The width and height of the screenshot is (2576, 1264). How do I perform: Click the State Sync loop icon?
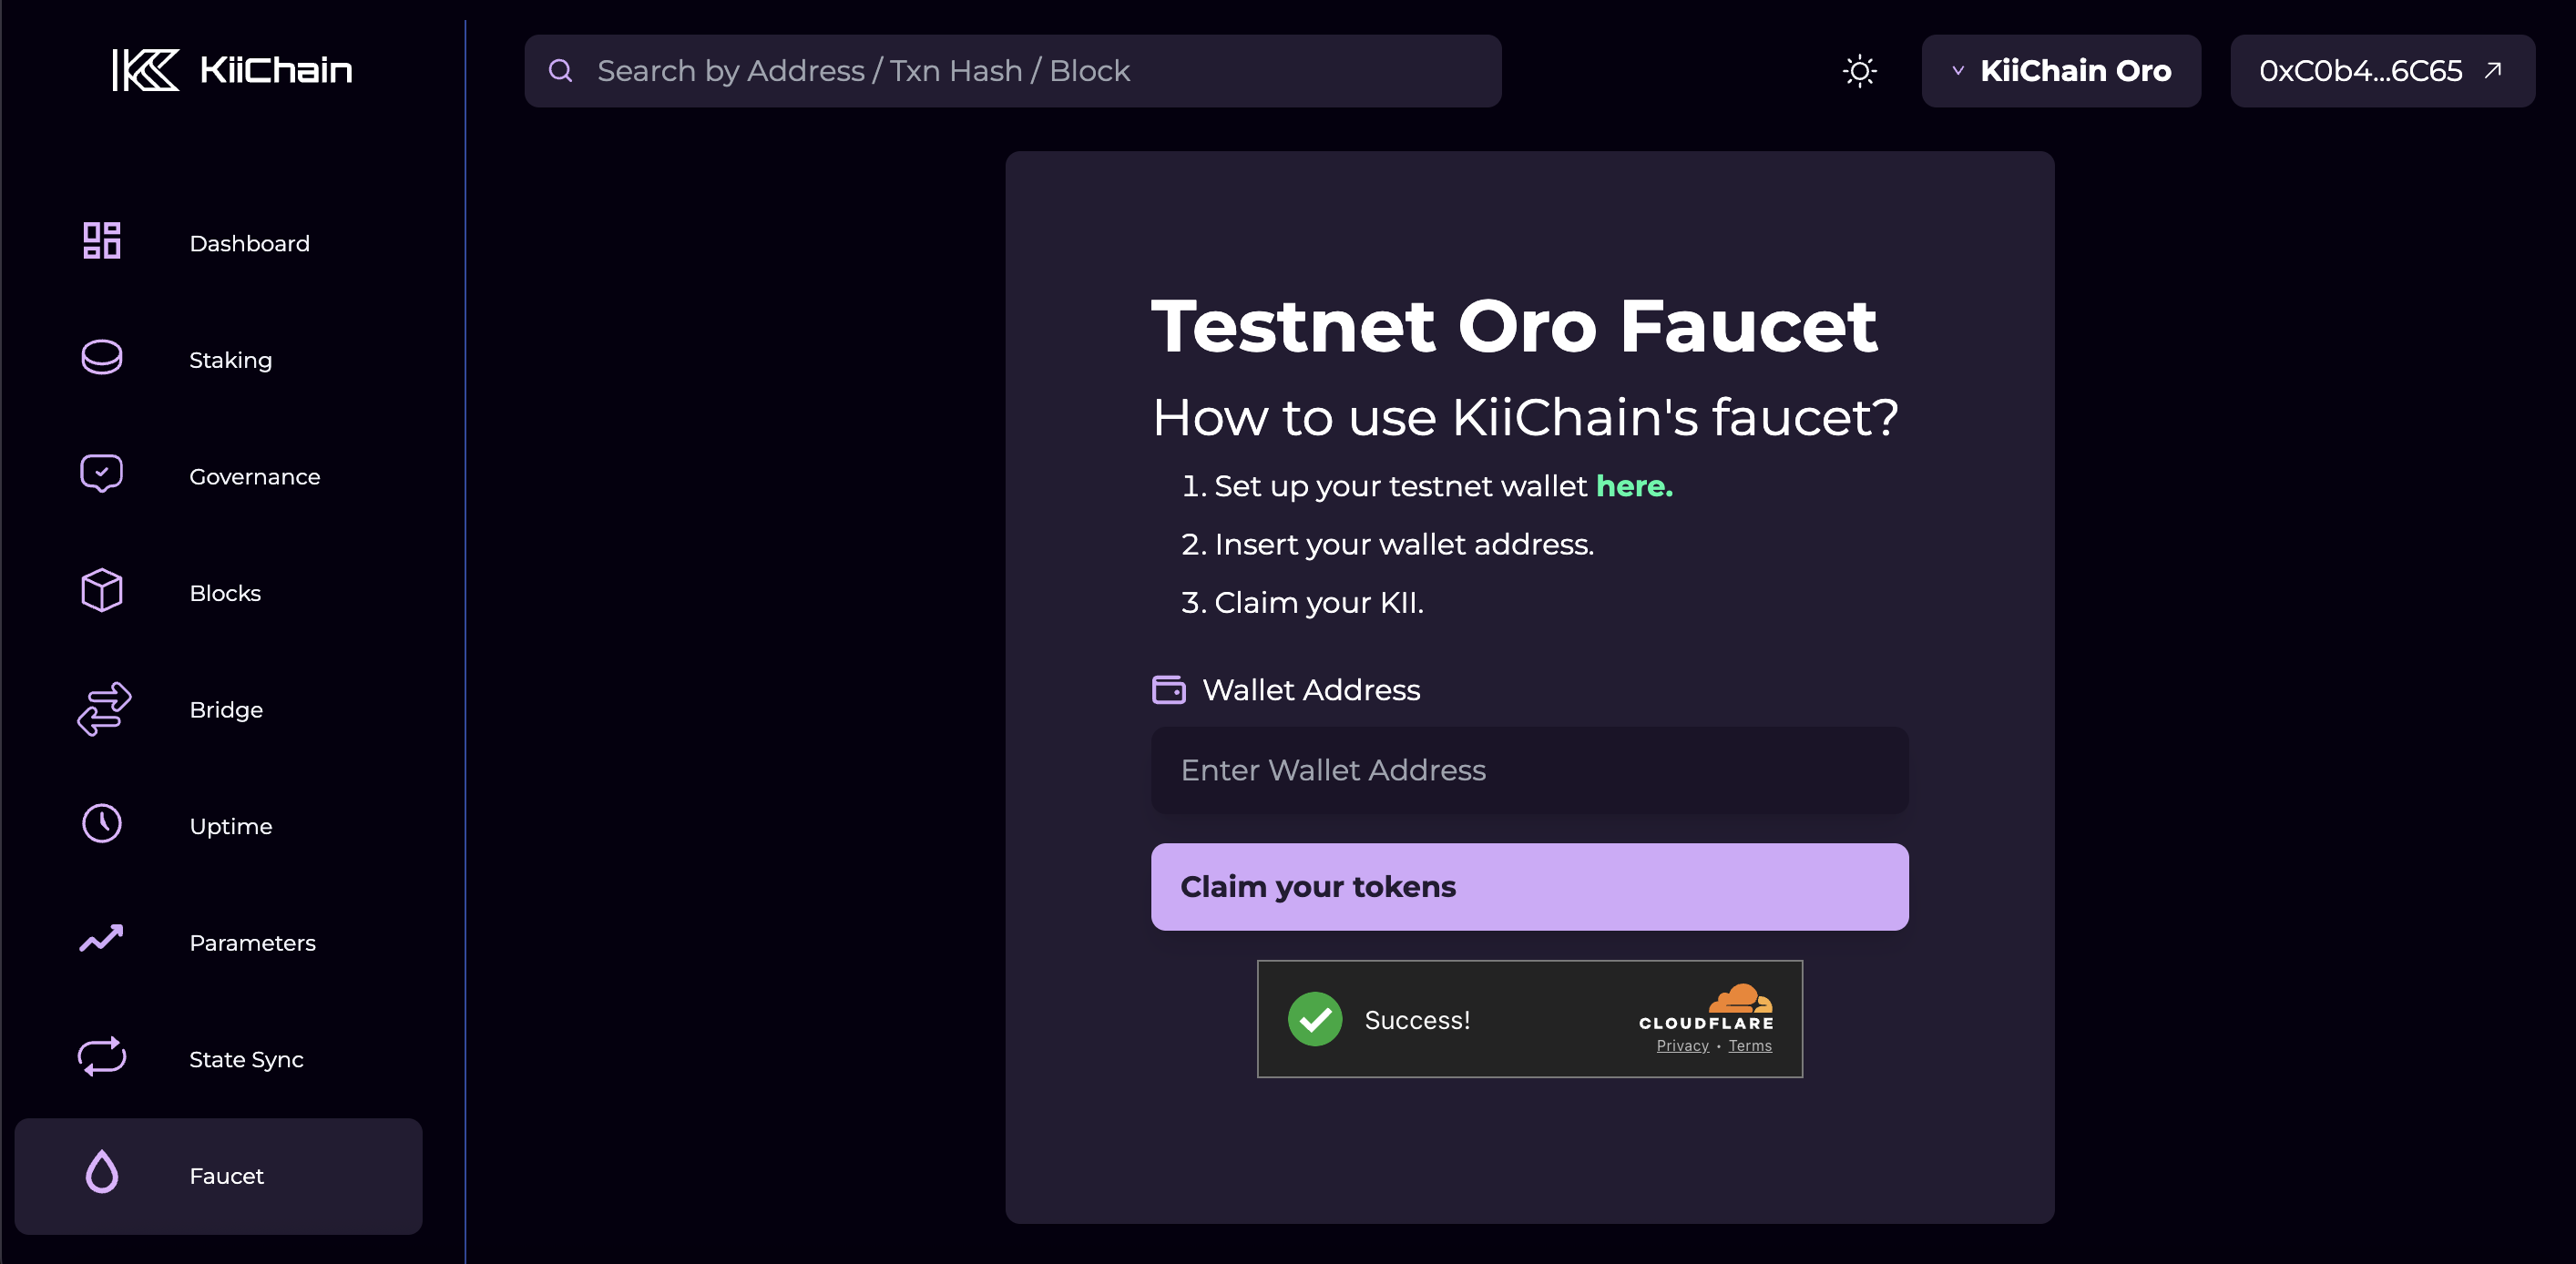point(101,1057)
